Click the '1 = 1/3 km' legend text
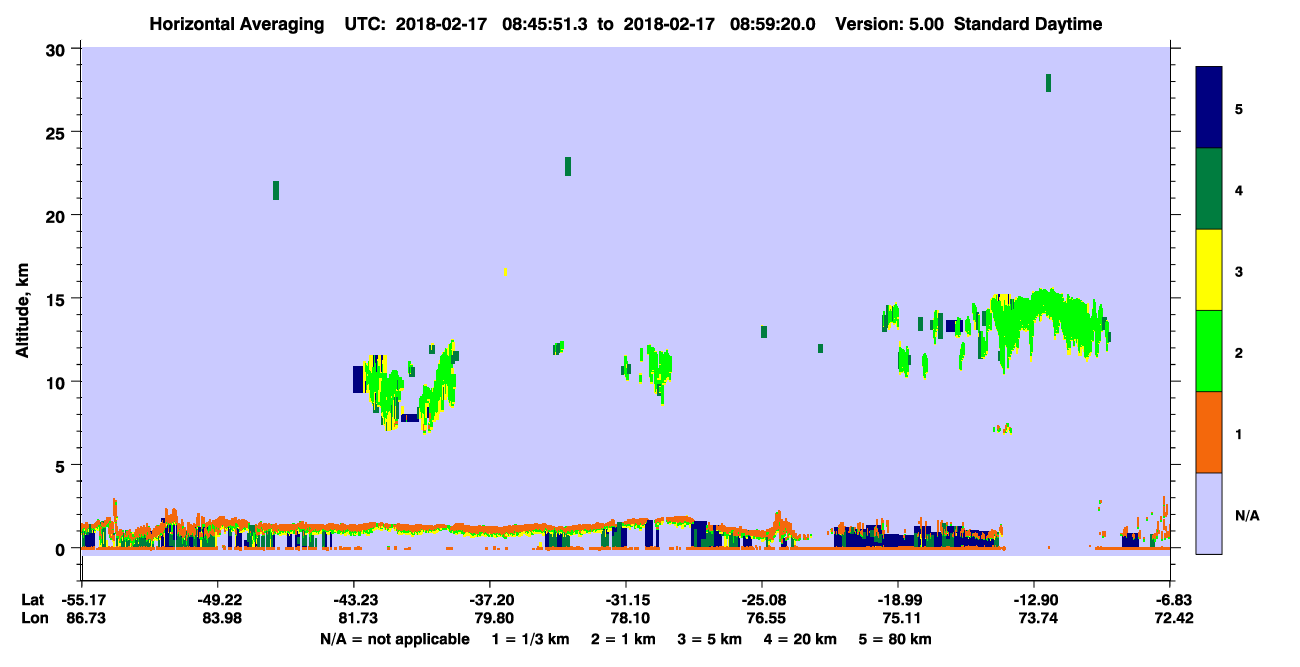Screen dimensions: 1300x667 tap(529, 639)
